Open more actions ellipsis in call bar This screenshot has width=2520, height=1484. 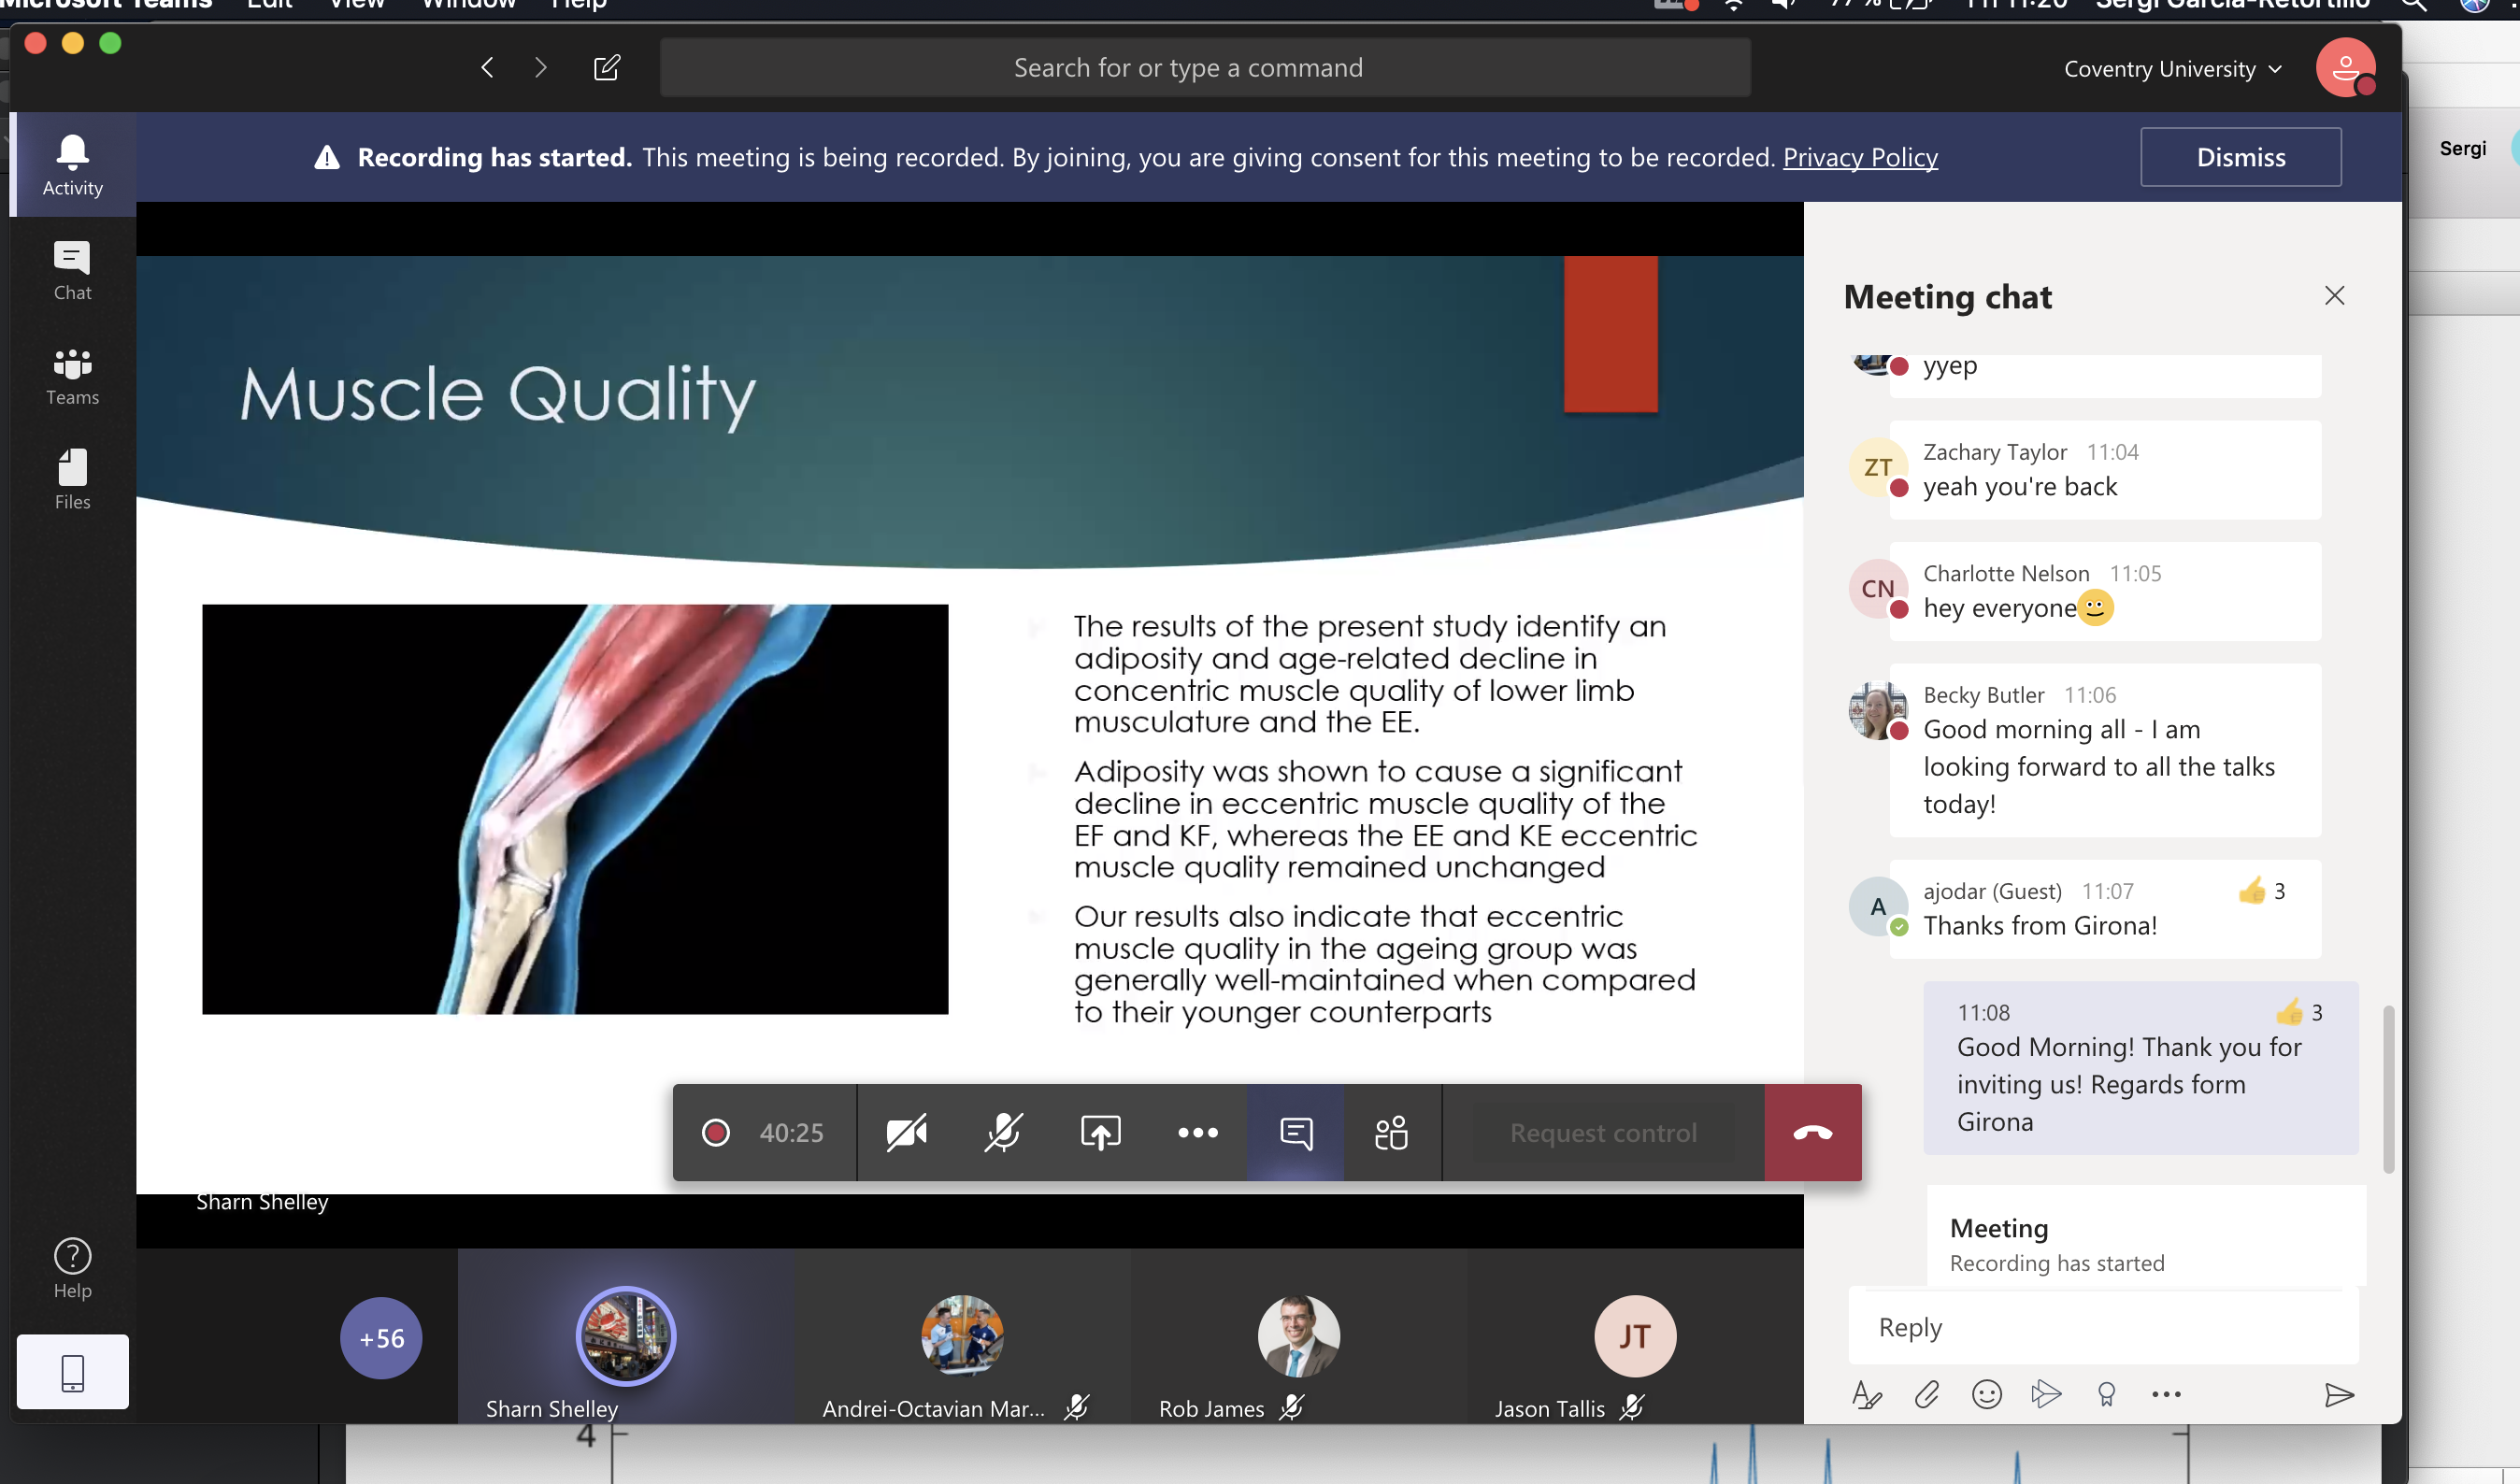[x=1197, y=1132]
